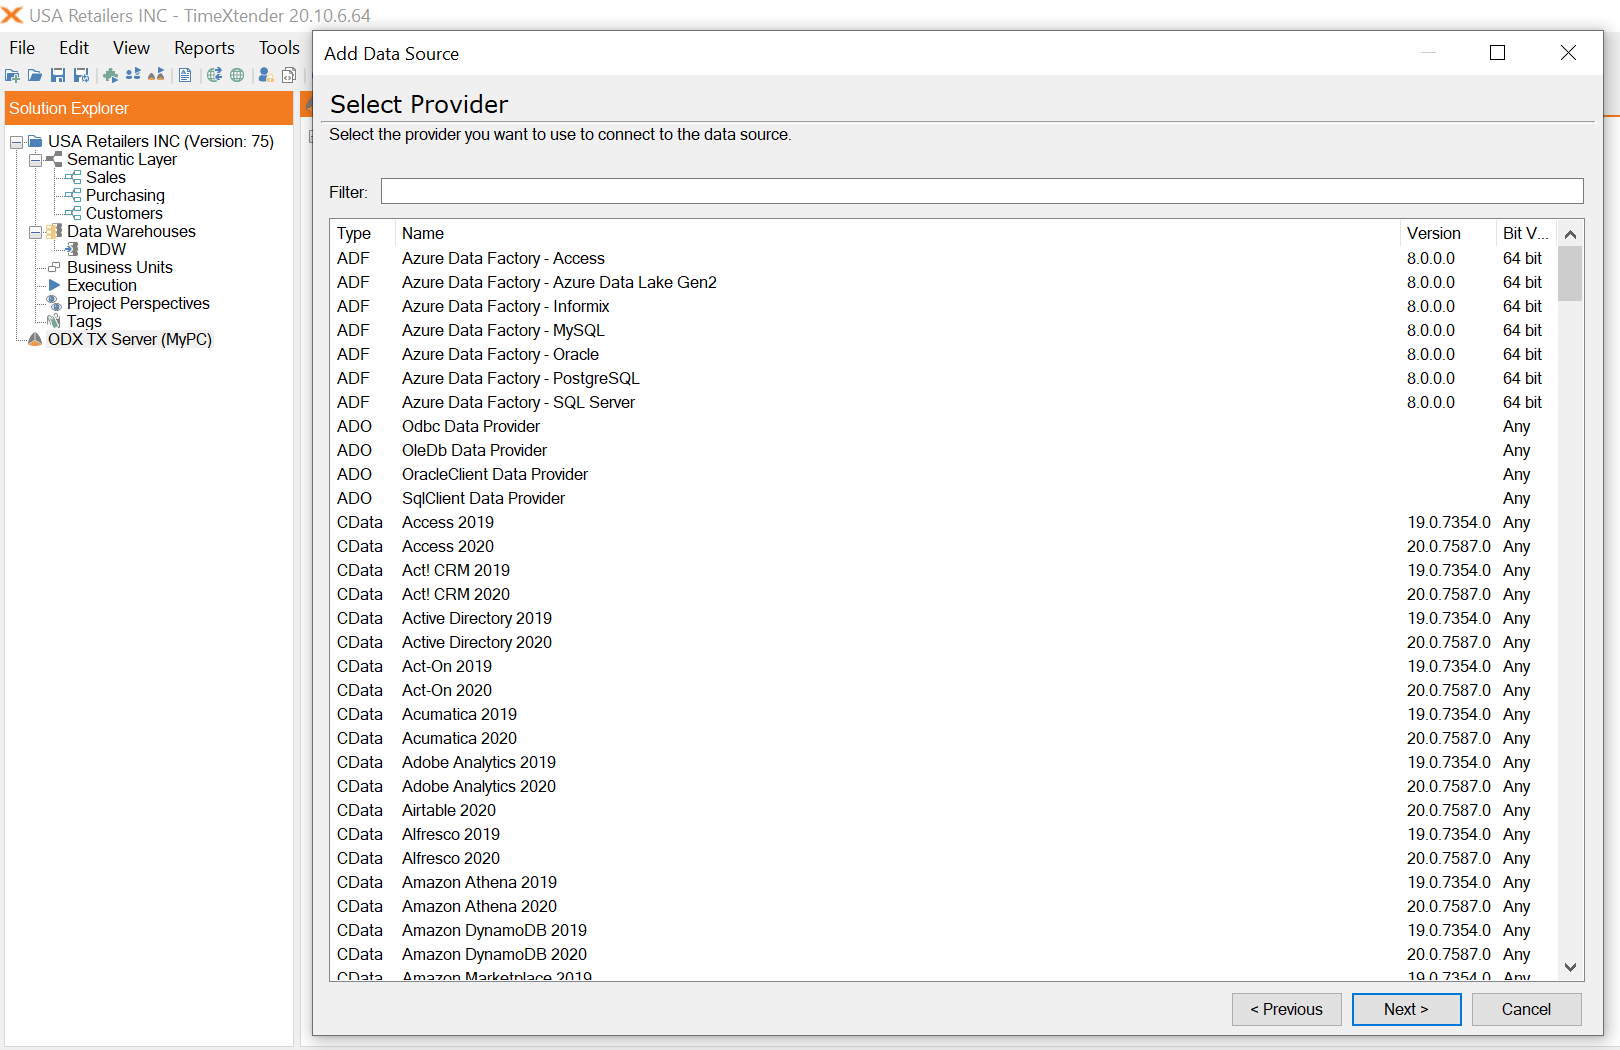Open the View menu
This screenshot has height=1050, width=1620.
(131, 48)
